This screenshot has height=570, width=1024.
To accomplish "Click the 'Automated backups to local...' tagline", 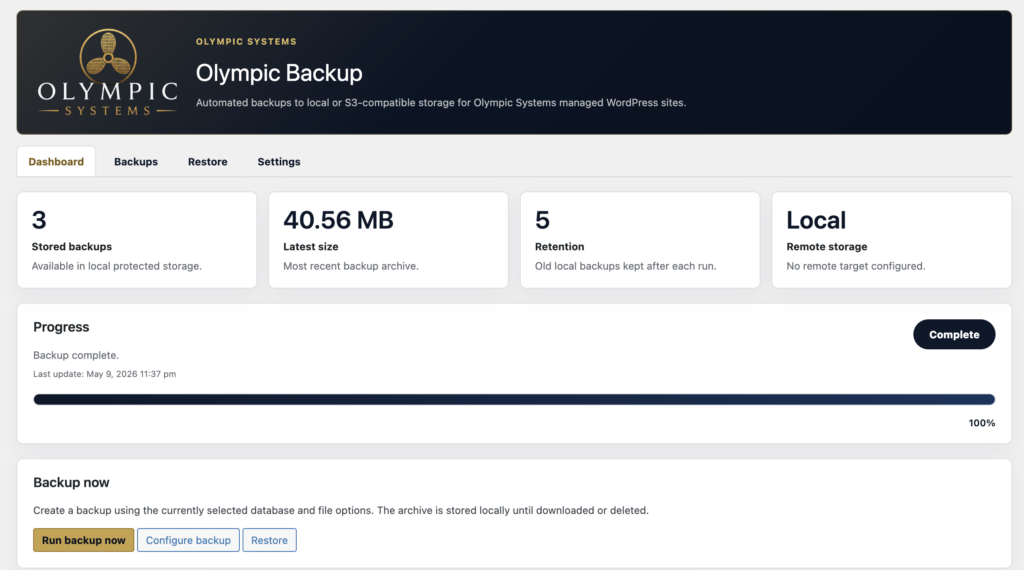I will [441, 103].
